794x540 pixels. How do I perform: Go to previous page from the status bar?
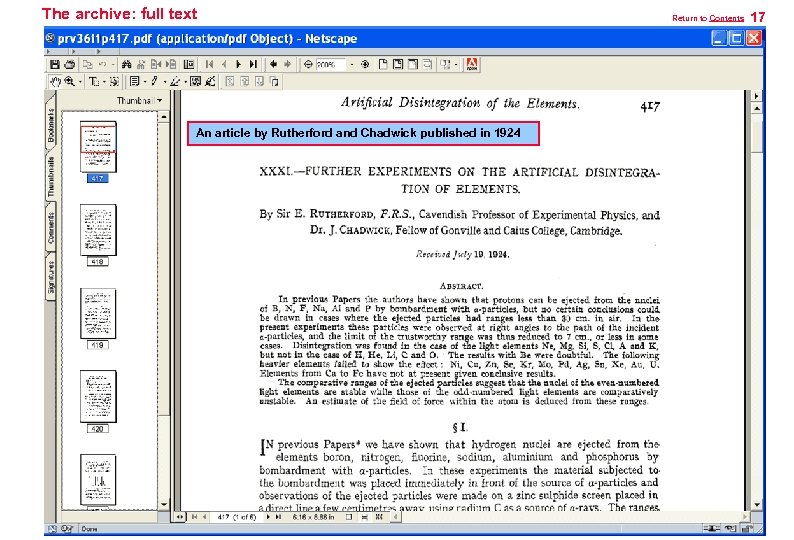[x=205, y=517]
